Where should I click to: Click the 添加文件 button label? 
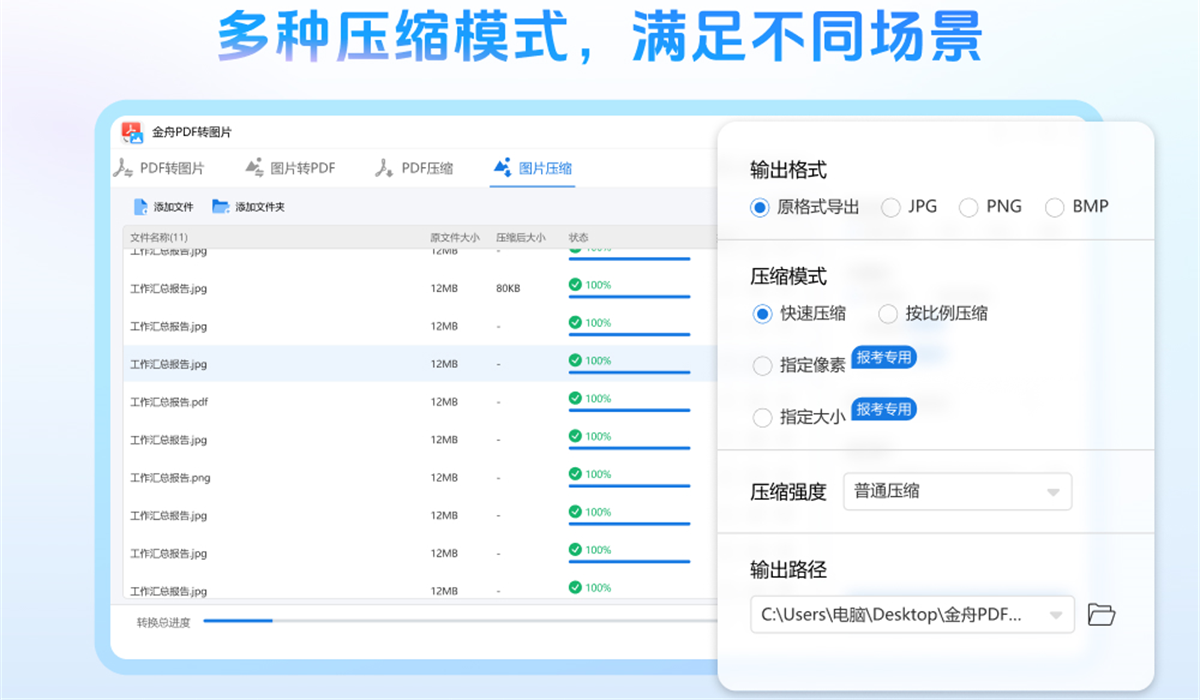point(173,207)
